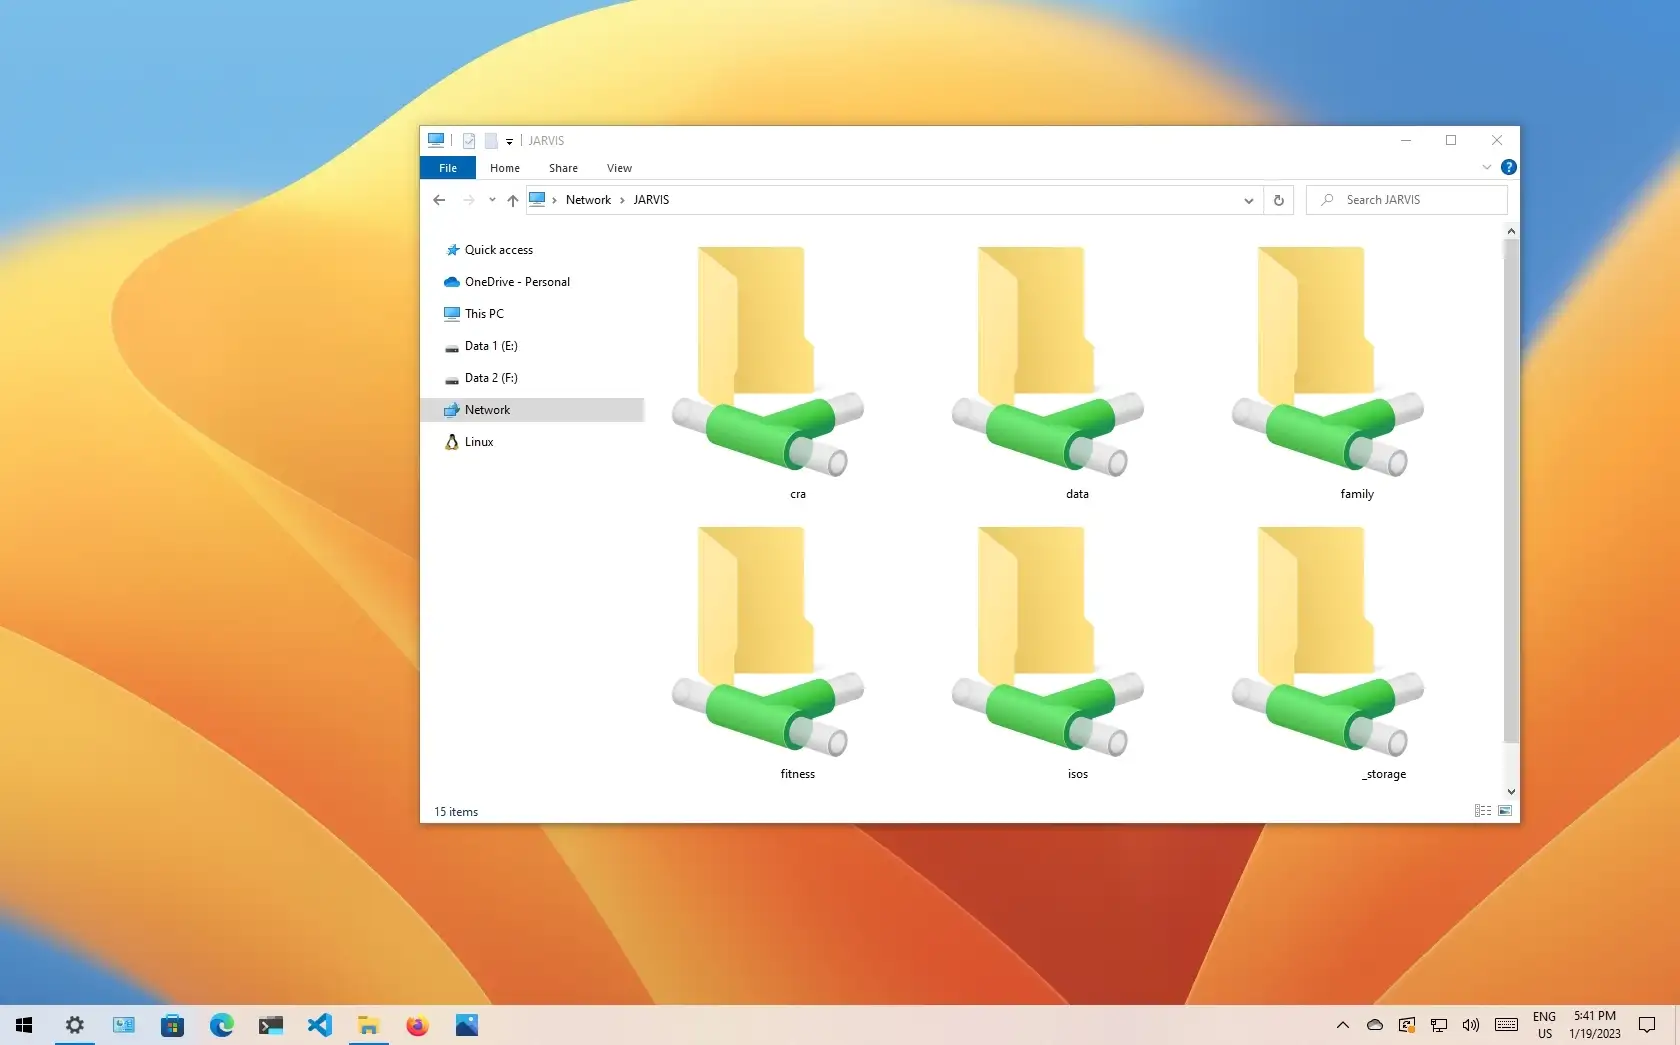
Task: Click the refresh icon in address bar
Action: click(1278, 200)
